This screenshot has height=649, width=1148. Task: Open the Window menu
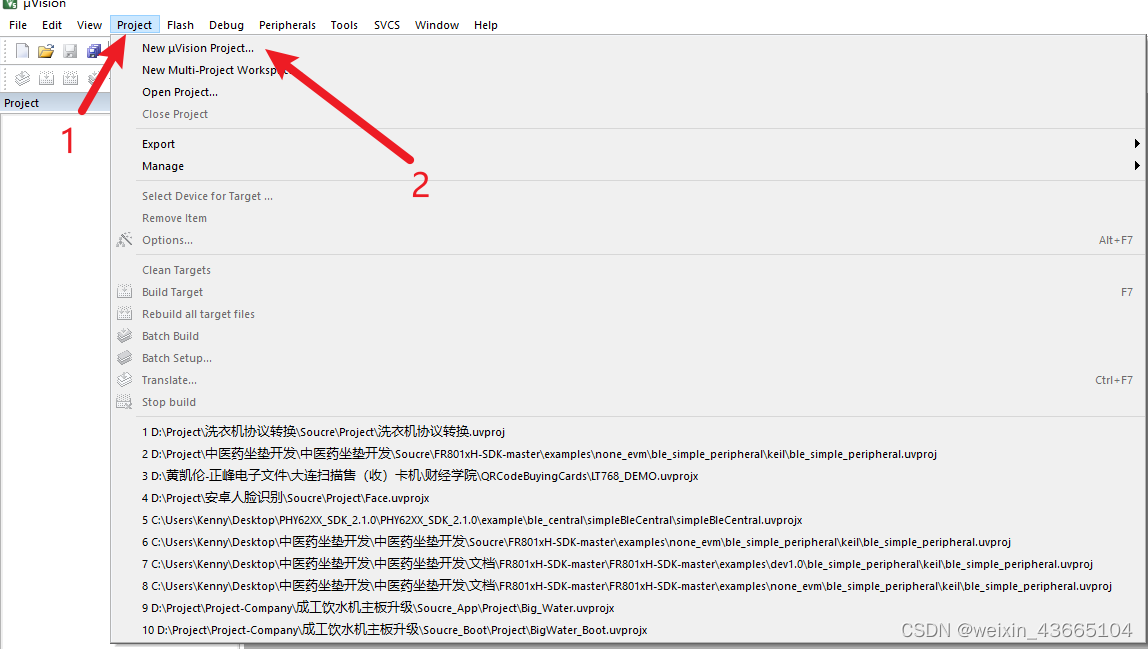click(x=436, y=25)
